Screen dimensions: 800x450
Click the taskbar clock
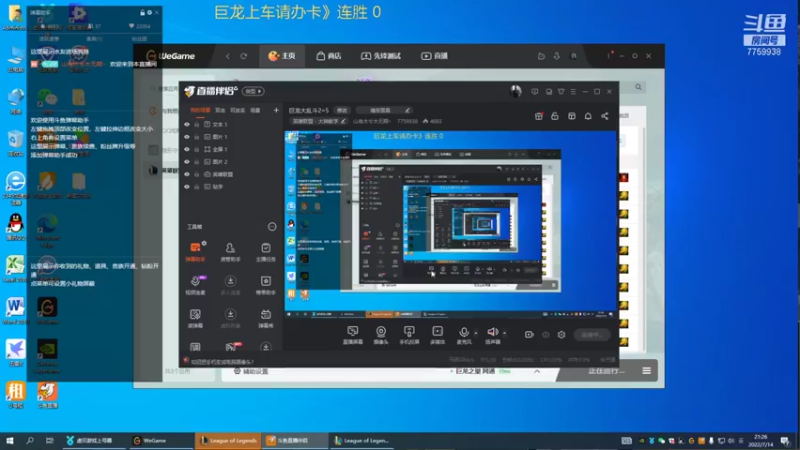click(761, 441)
